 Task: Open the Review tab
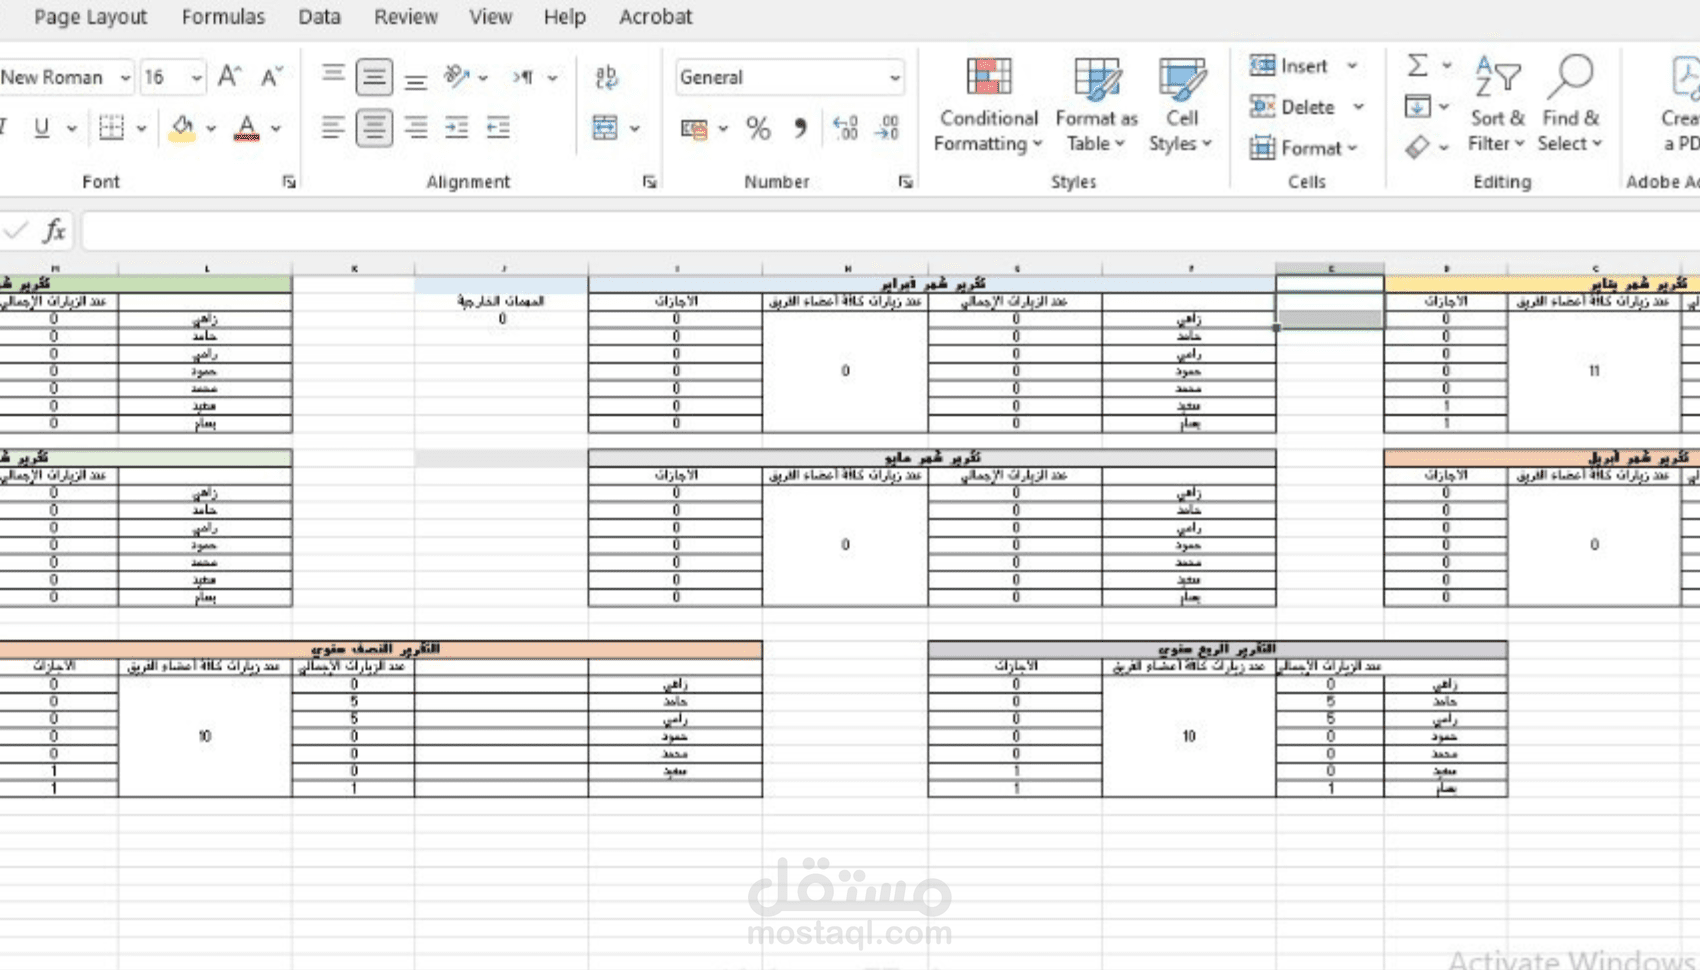coord(405,17)
